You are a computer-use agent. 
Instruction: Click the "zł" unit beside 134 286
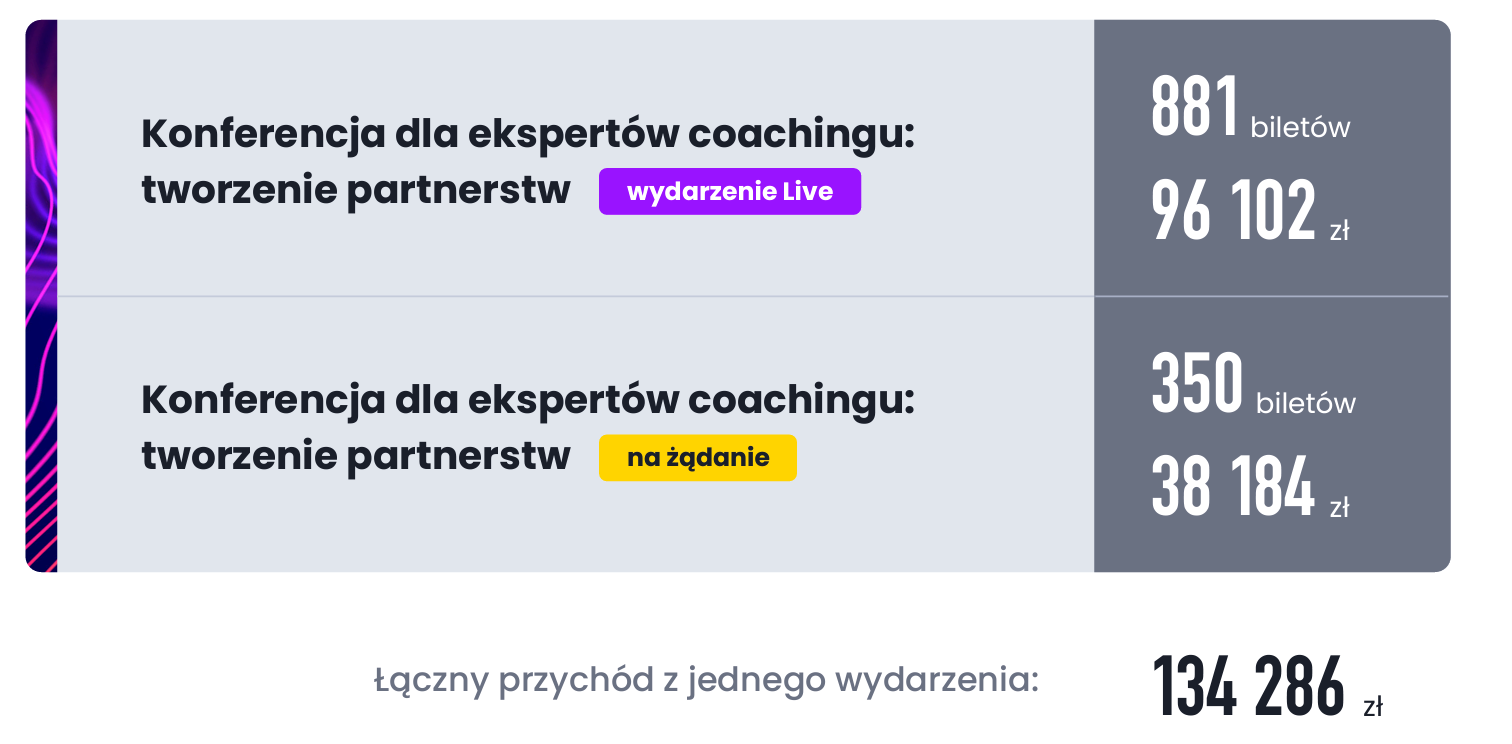(1372, 707)
